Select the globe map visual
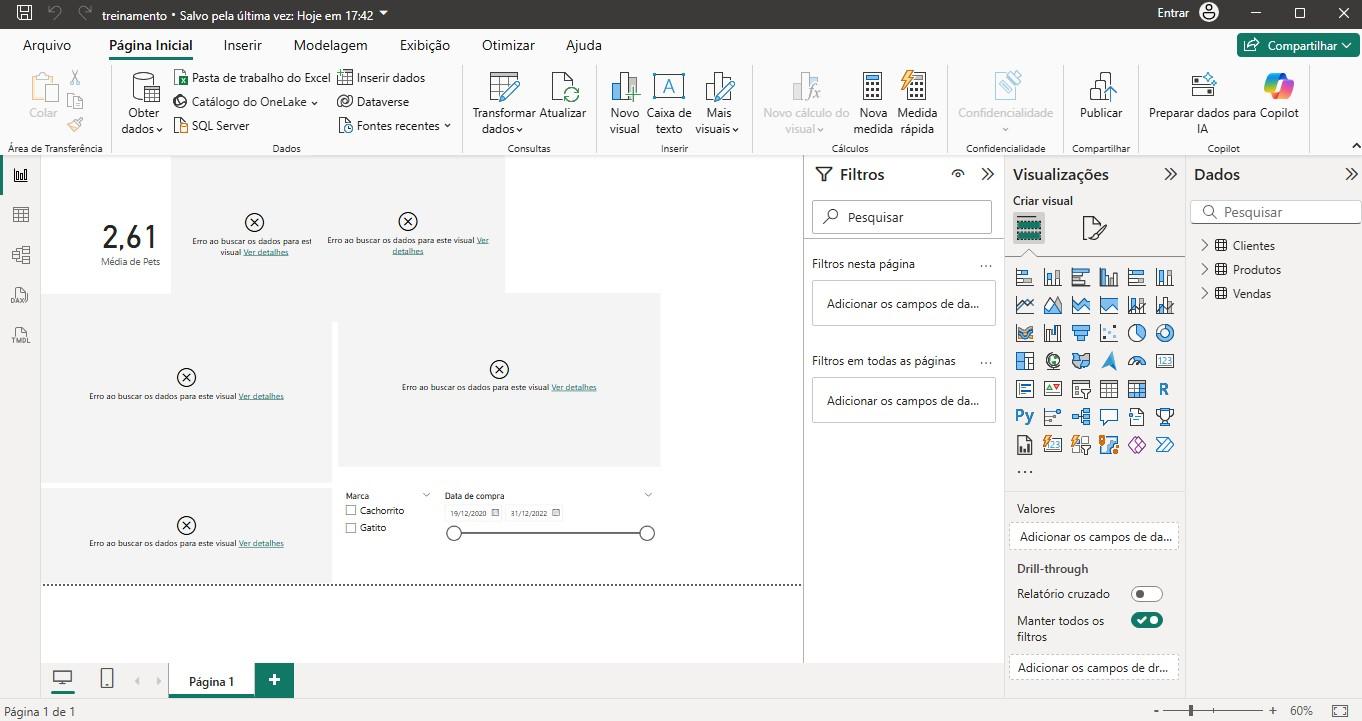Image resolution: width=1362 pixels, height=721 pixels. tap(1053, 361)
